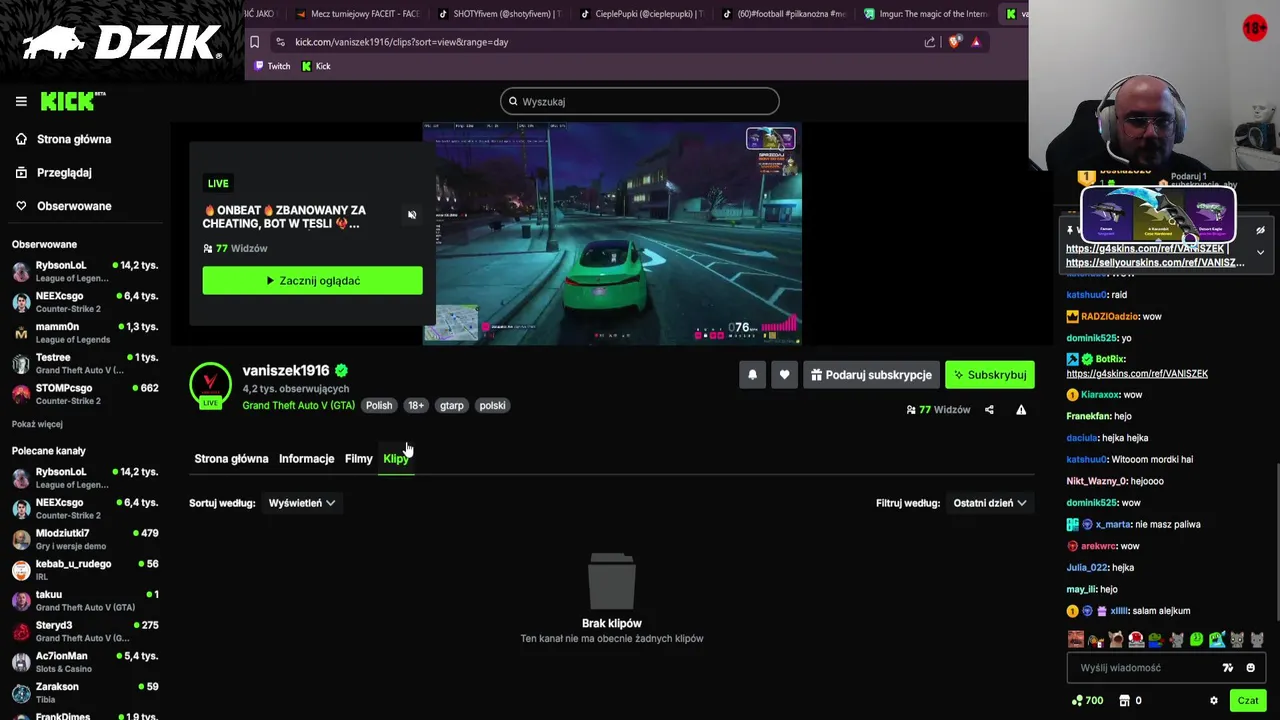1280x720 pixels.
Task: Switch to Informacje tab
Action: tap(306, 459)
